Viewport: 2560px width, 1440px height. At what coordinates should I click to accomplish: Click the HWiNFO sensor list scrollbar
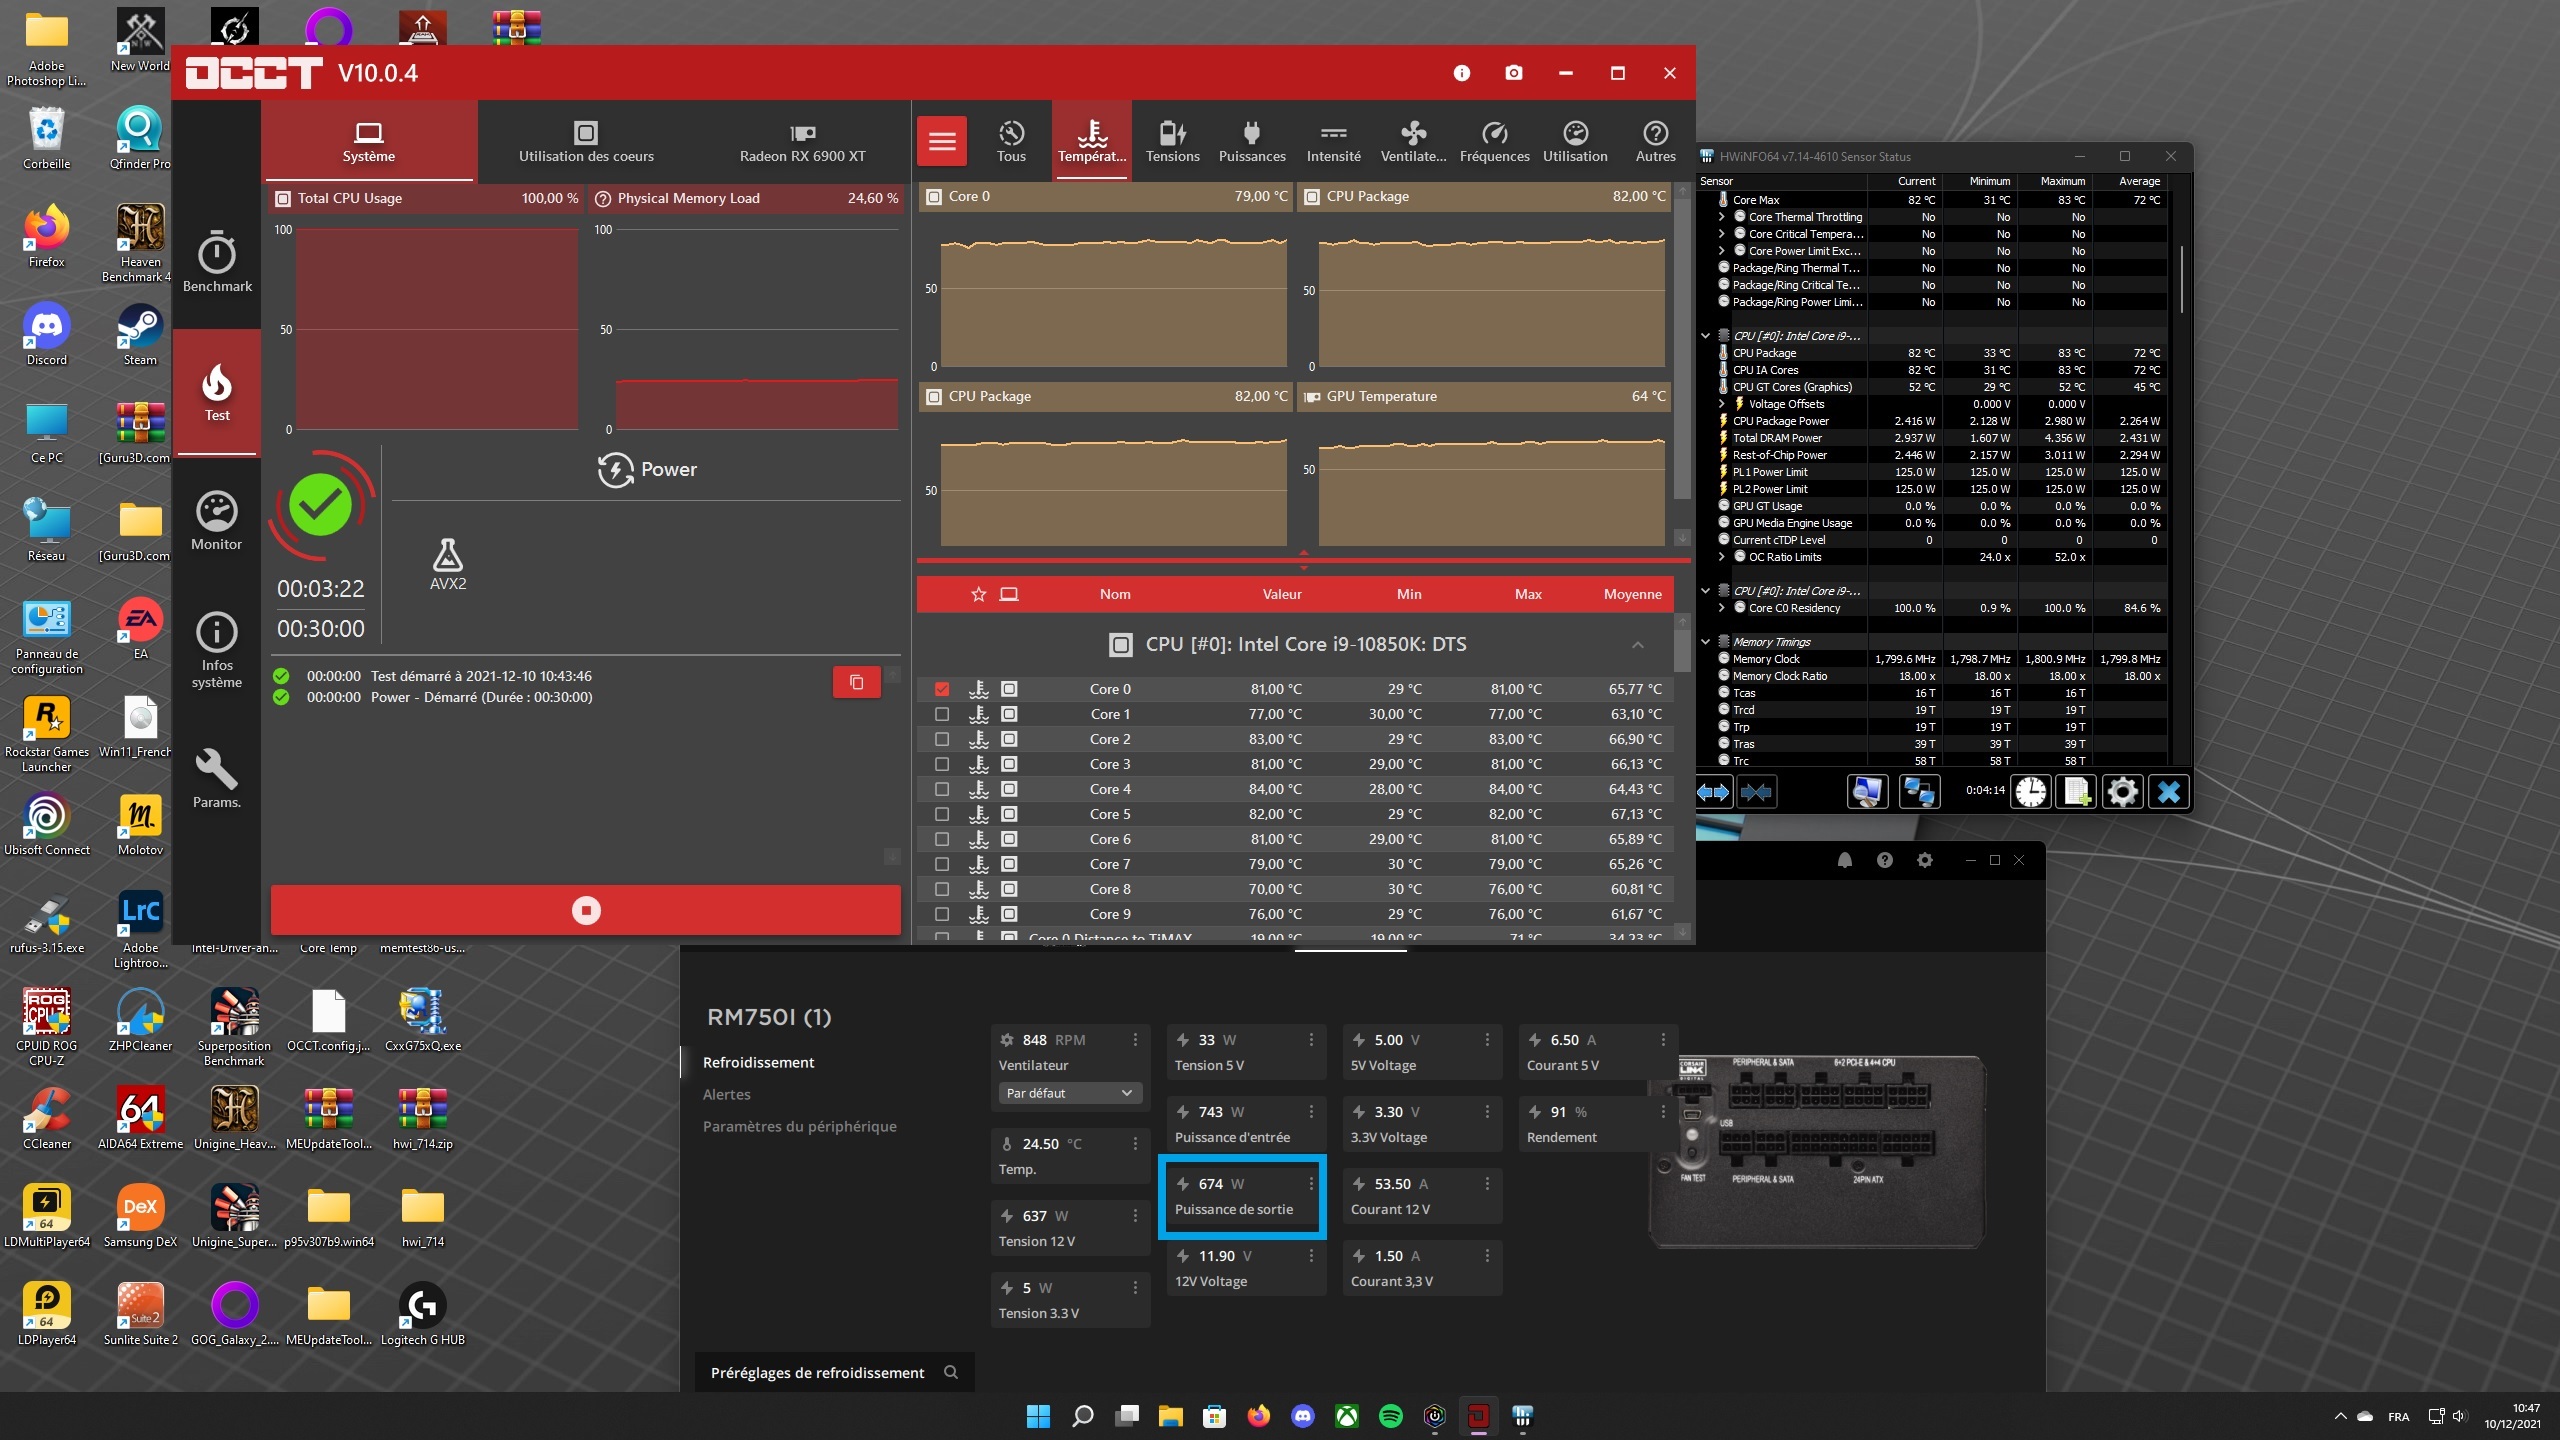(2181, 278)
